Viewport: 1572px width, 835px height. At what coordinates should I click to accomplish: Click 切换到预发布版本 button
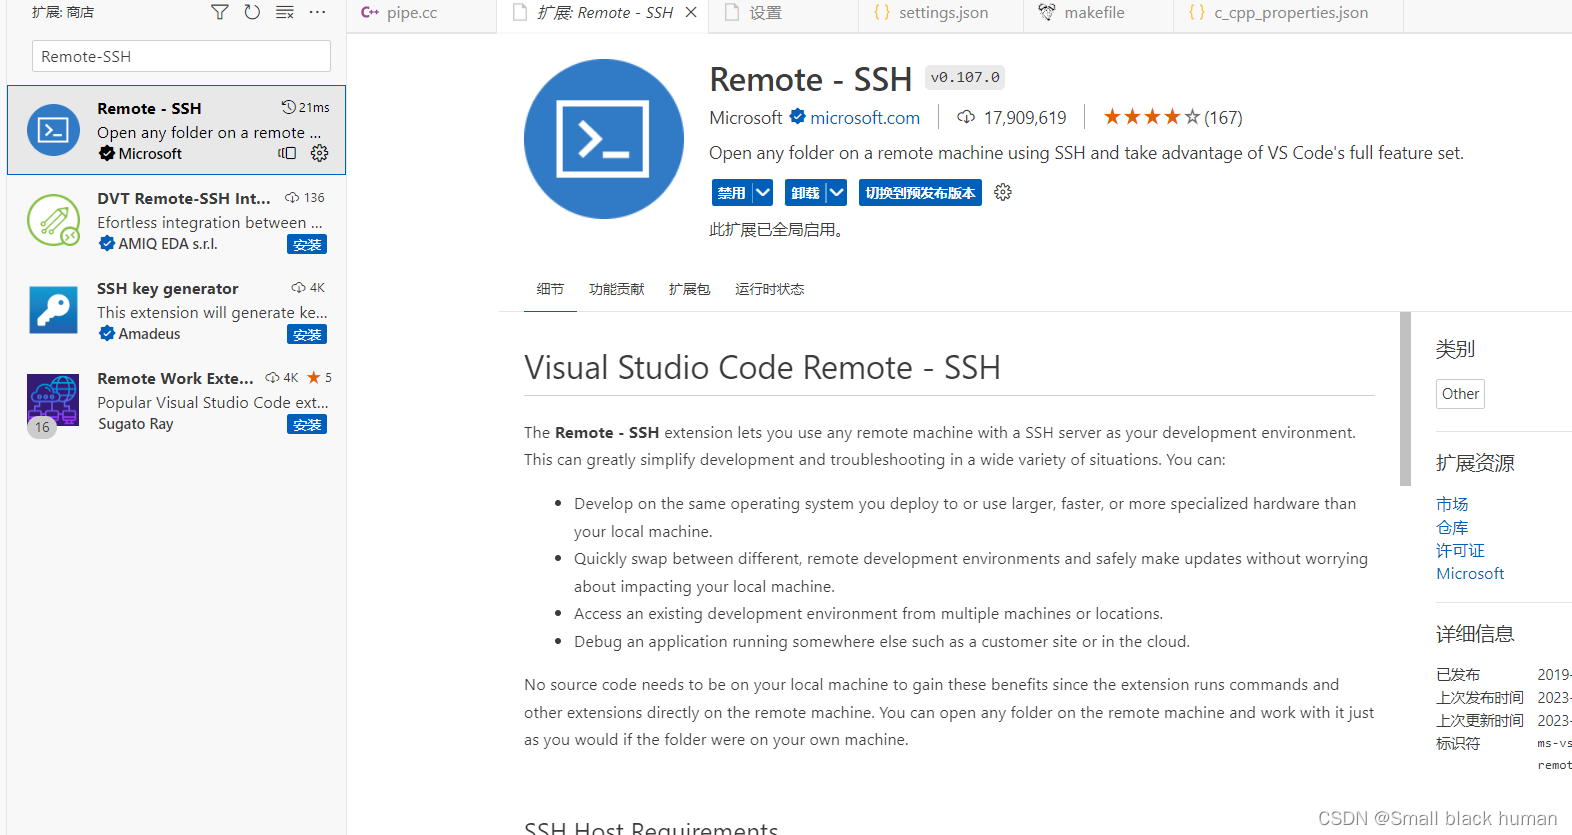(x=920, y=192)
